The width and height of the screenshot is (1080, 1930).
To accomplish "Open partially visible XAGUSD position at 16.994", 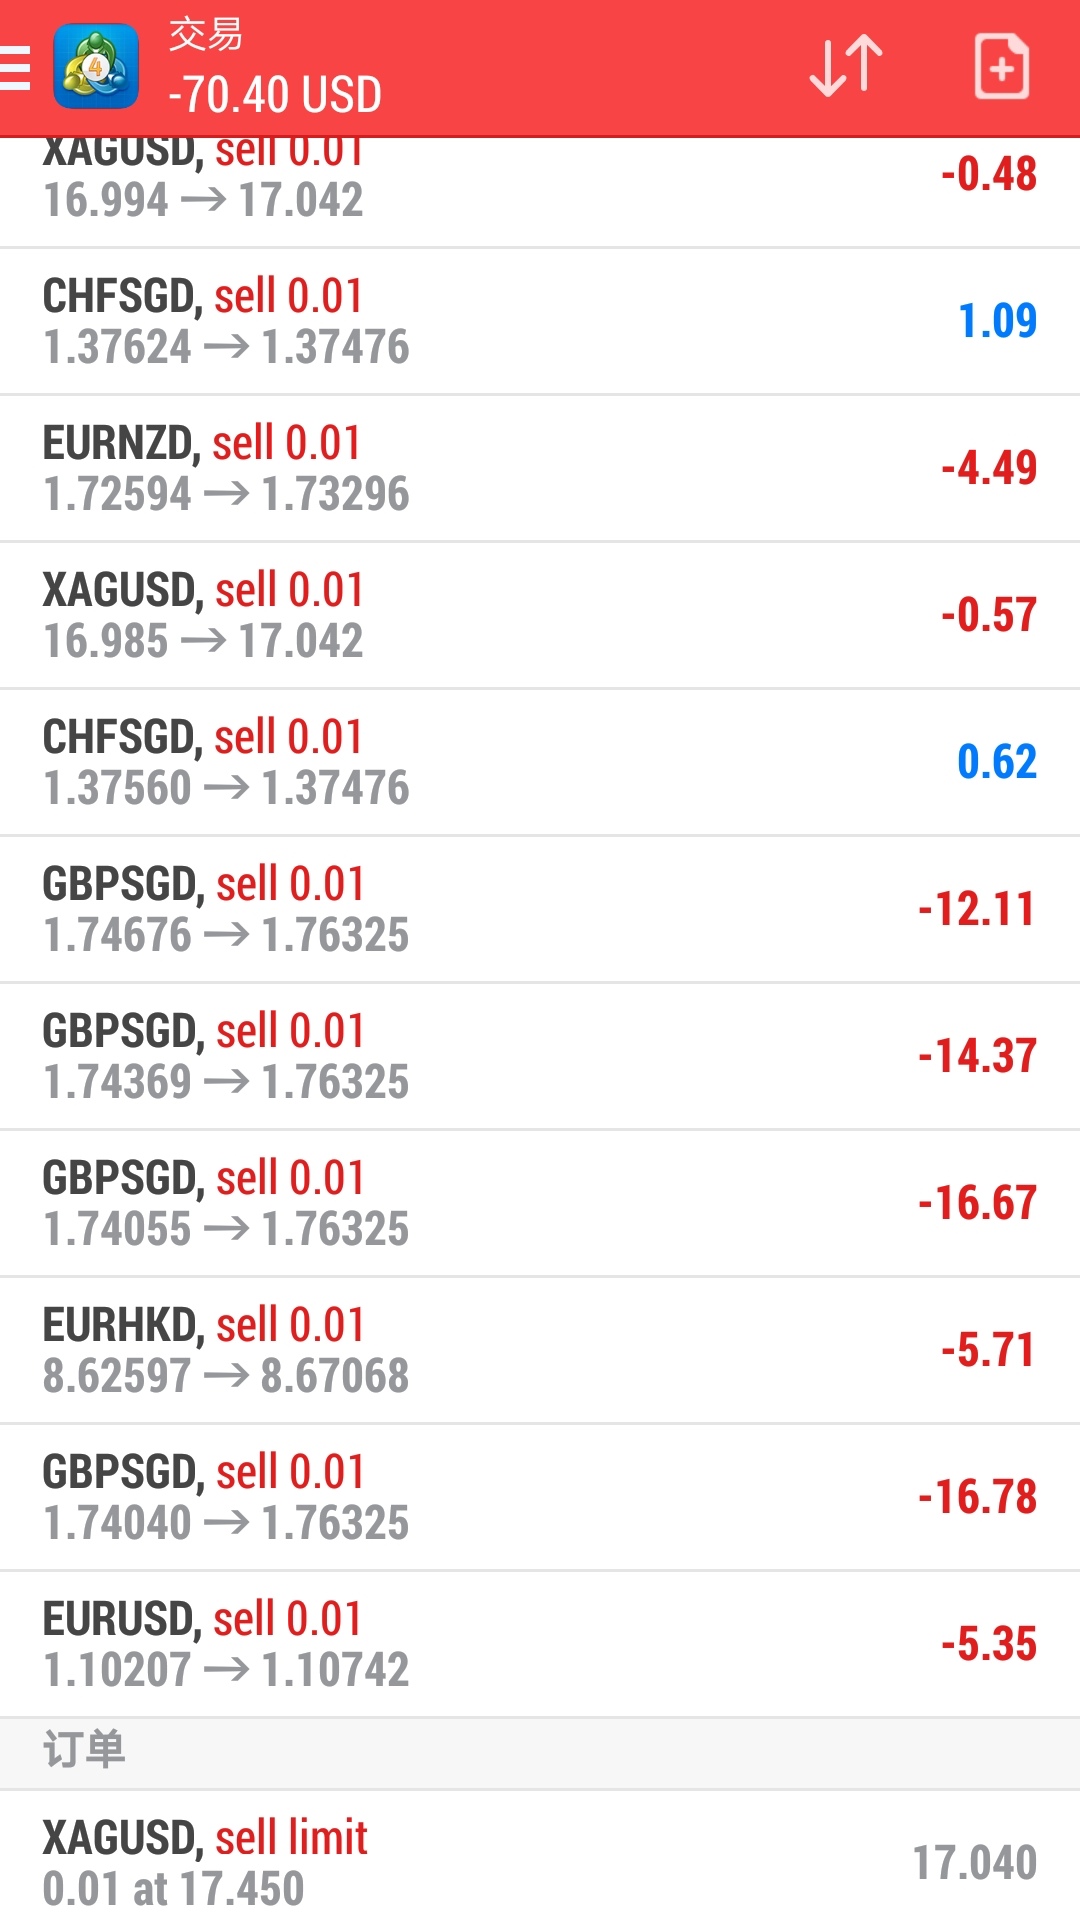I will (x=540, y=192).
